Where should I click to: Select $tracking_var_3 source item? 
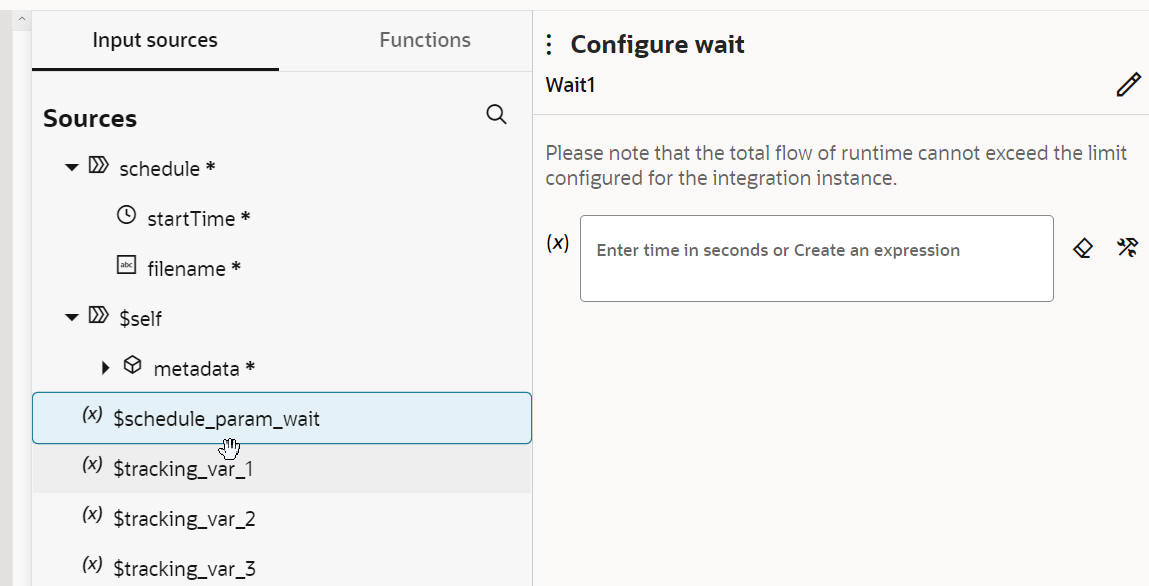click(x=185, y=568)
